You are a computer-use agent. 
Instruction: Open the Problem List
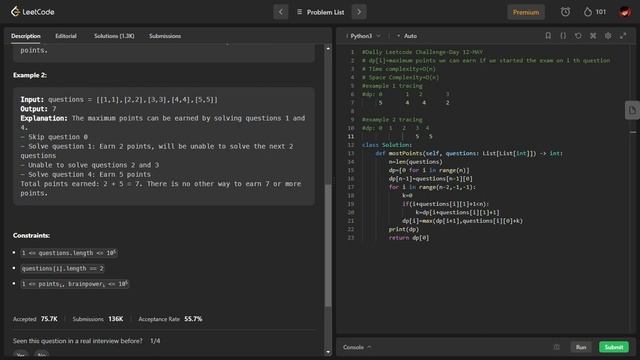coord(321,12)
